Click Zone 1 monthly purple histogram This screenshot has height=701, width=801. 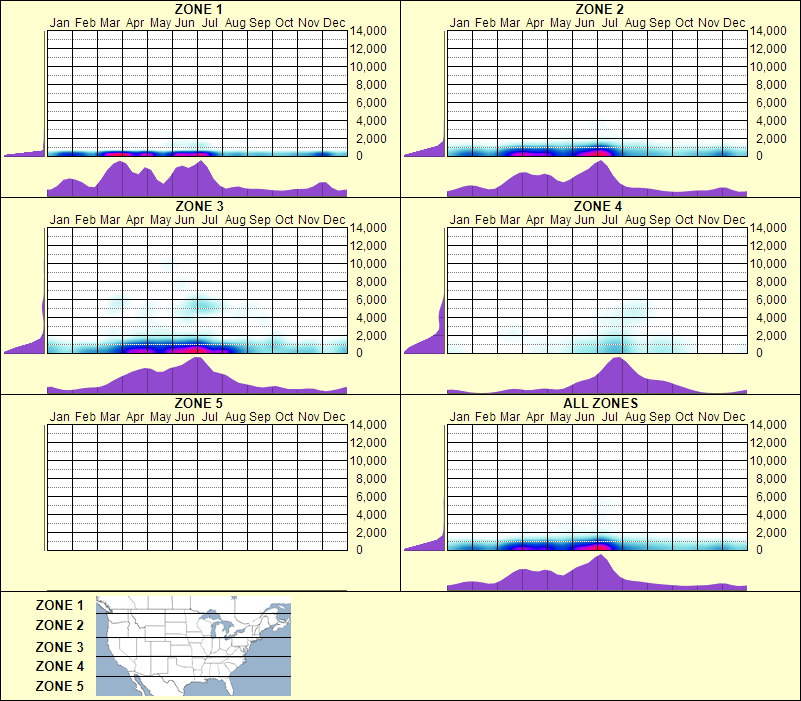(197, 179)
